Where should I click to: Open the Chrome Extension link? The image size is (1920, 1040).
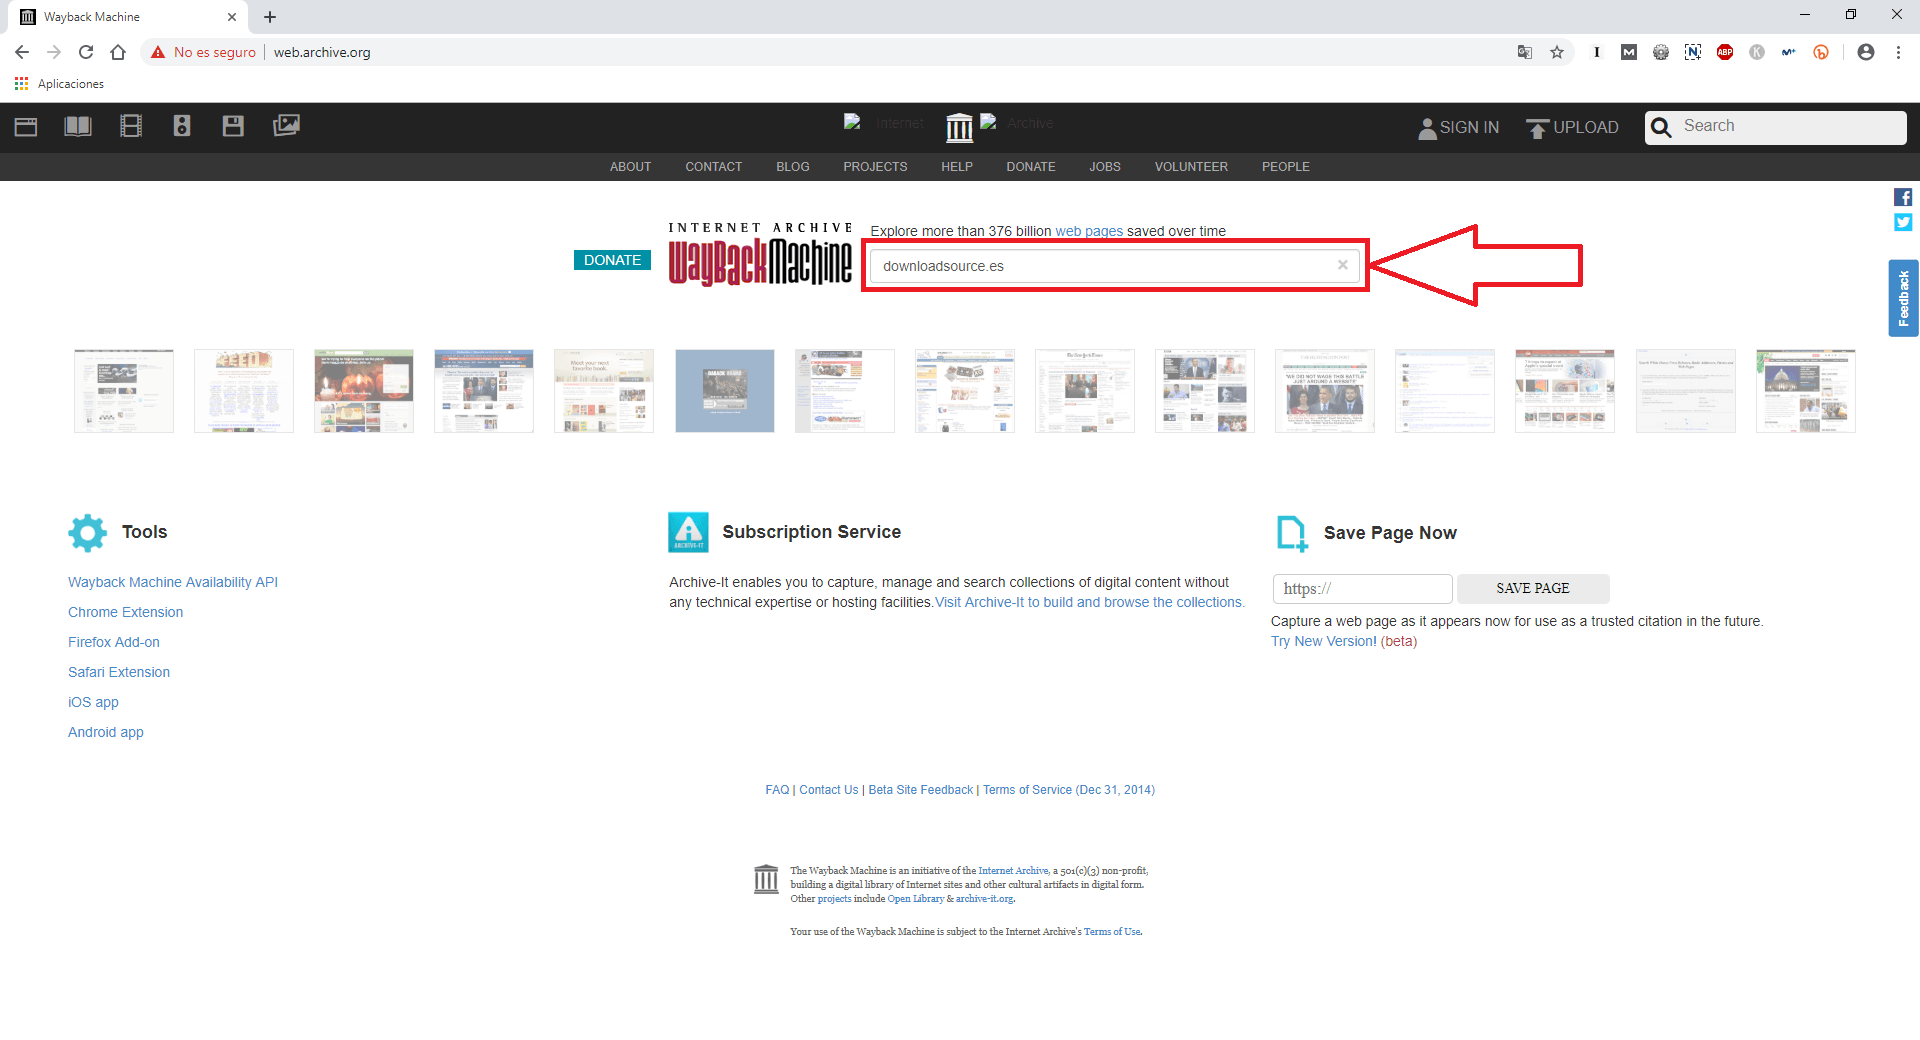click(125, 612)
